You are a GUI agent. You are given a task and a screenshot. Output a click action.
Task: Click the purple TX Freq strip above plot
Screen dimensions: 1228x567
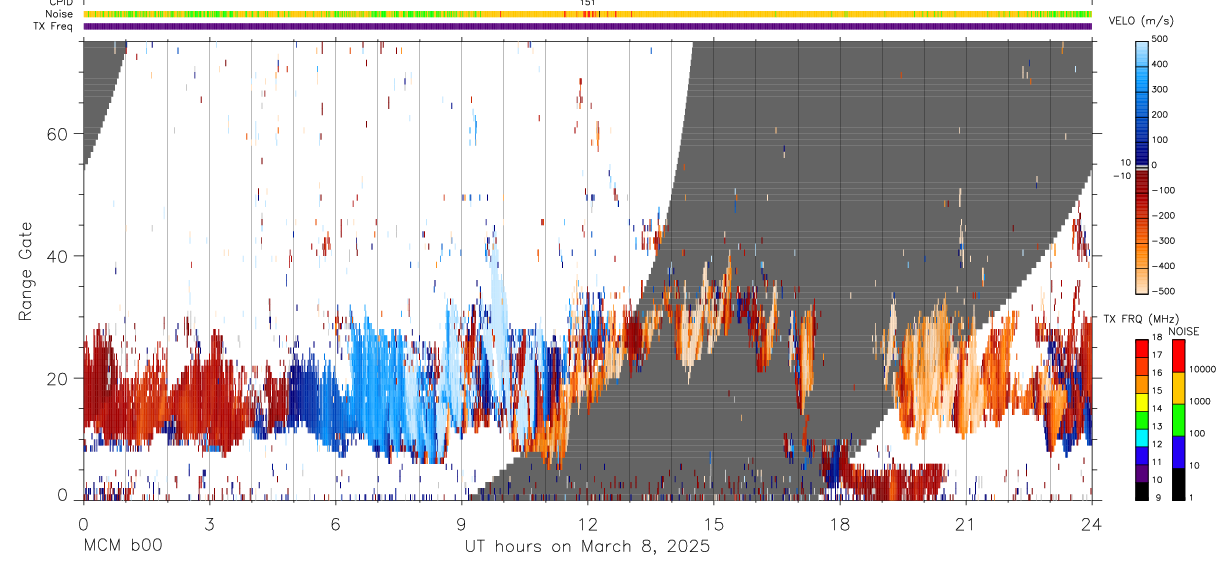tap(587, 26)
